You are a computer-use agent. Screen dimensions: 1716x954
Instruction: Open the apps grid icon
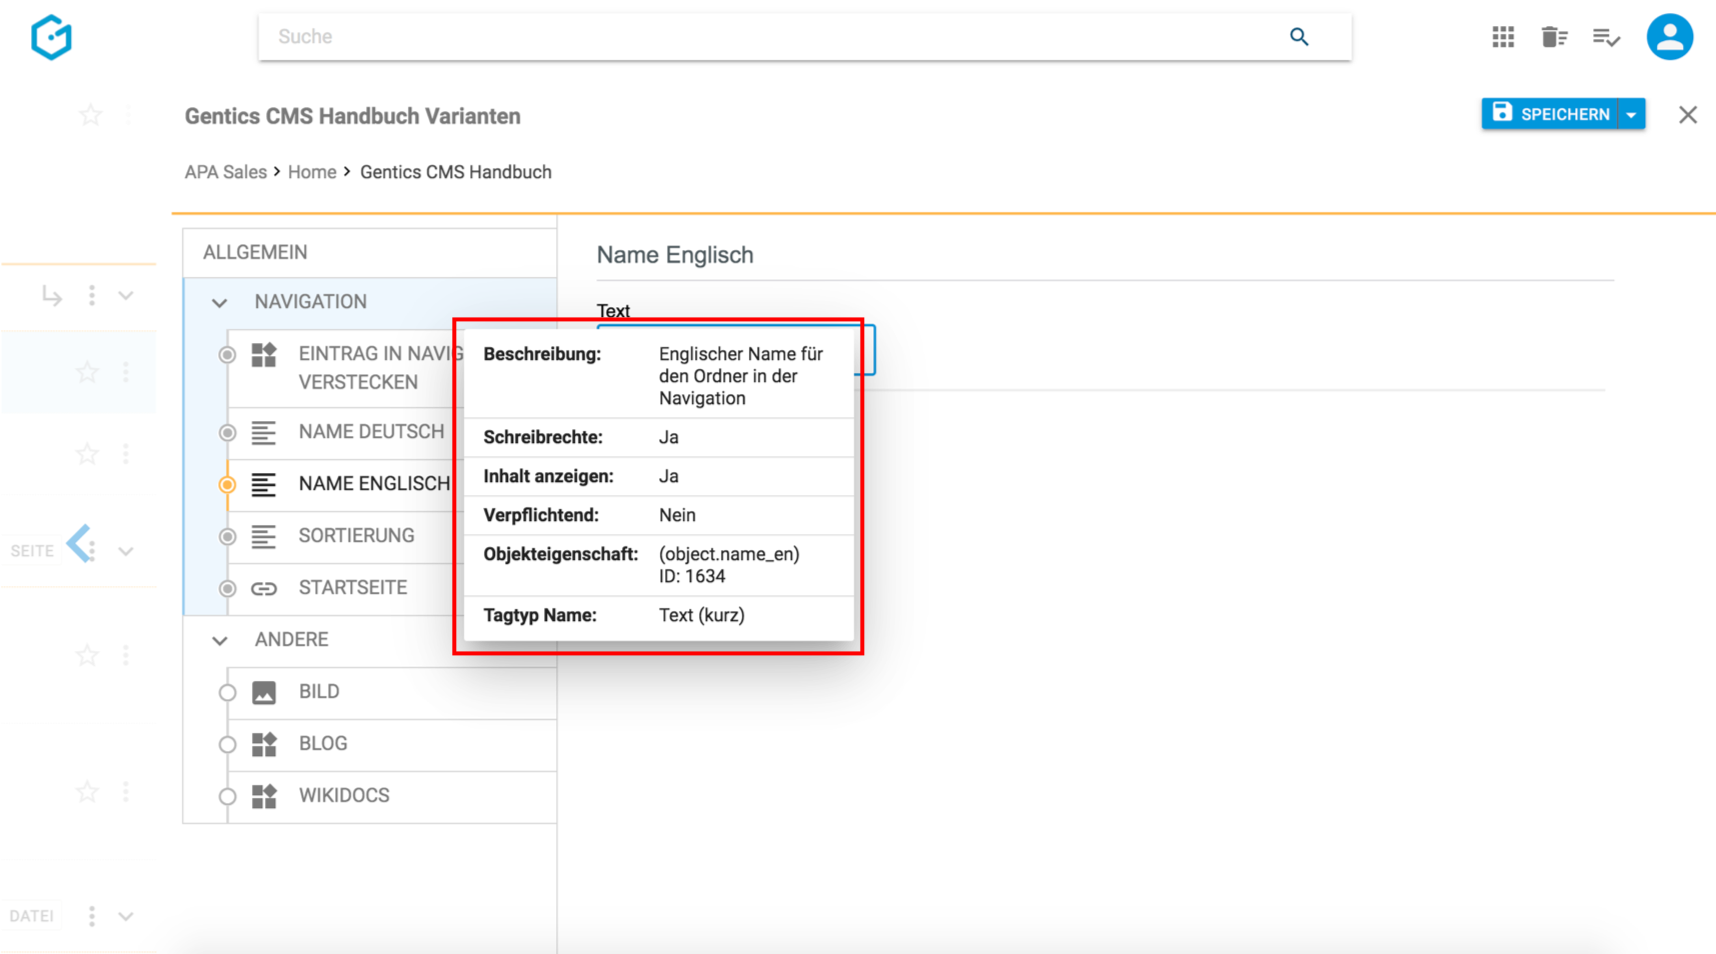tap(1503, 37)
